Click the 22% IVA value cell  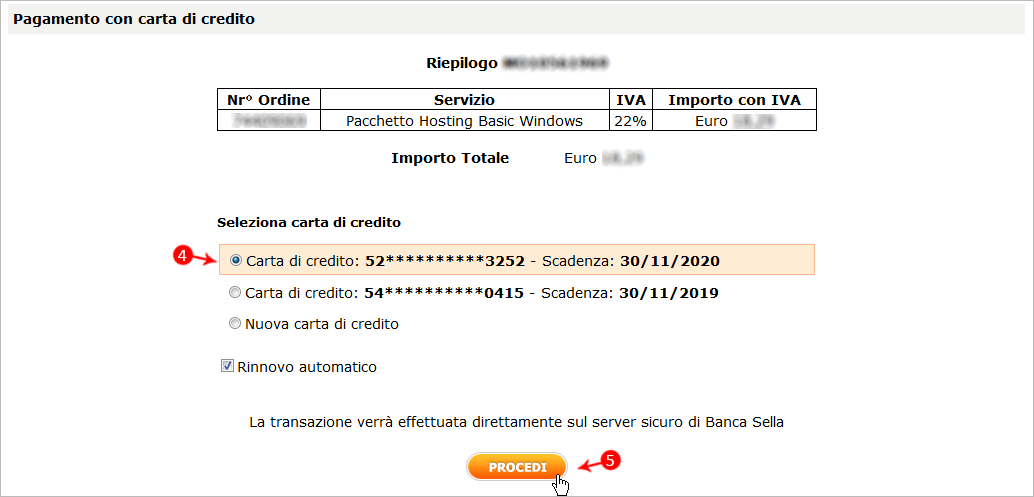click(631, 120)
